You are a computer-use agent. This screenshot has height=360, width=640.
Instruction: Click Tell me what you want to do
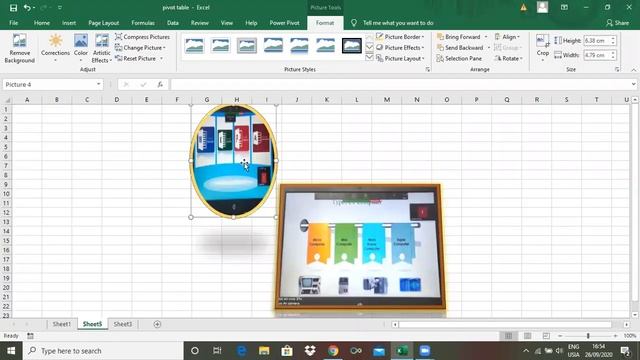[x=398, y=23]
